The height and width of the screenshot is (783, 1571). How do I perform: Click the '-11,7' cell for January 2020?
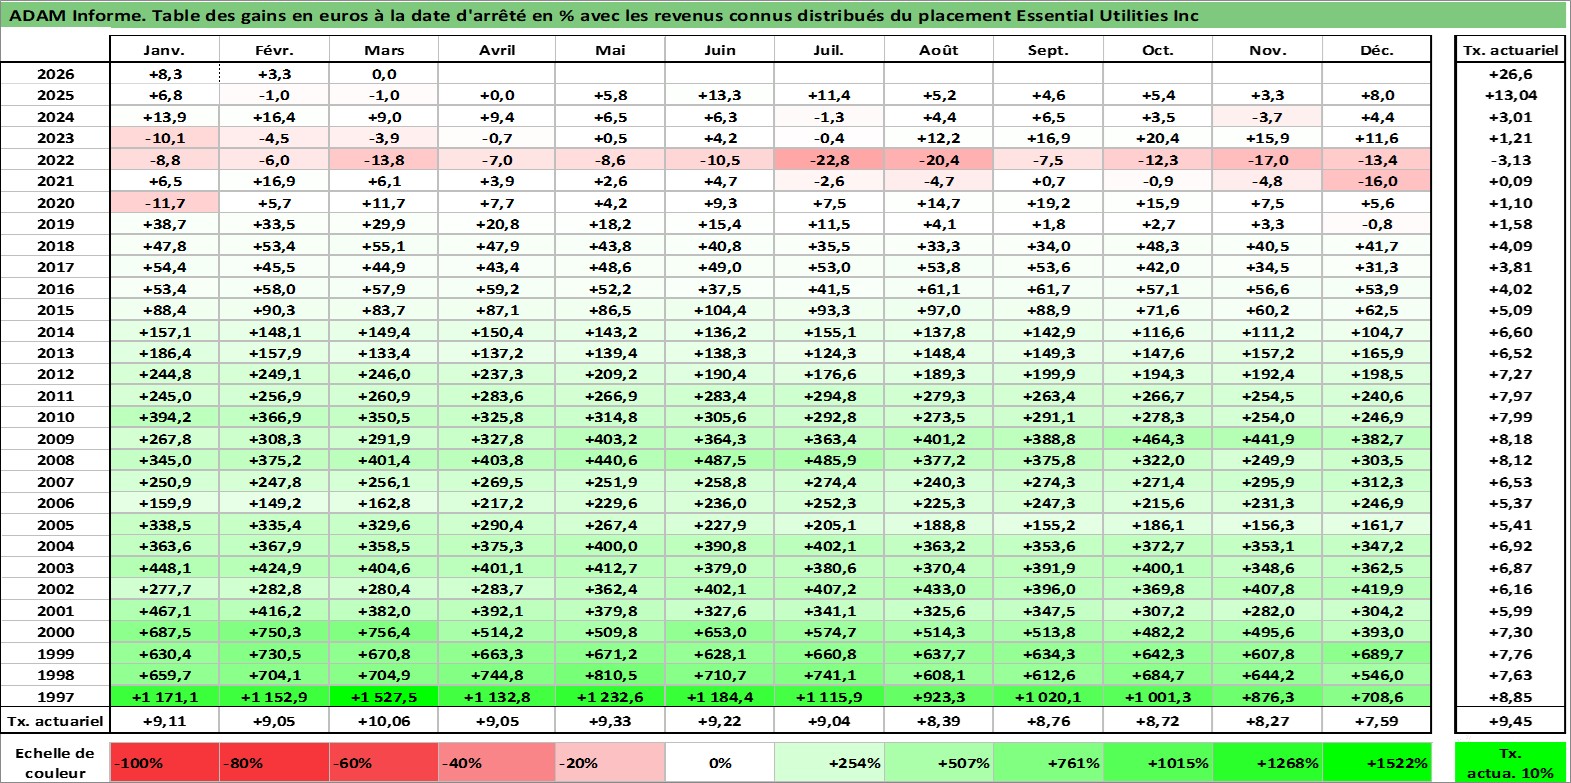[x=165, y=203]
